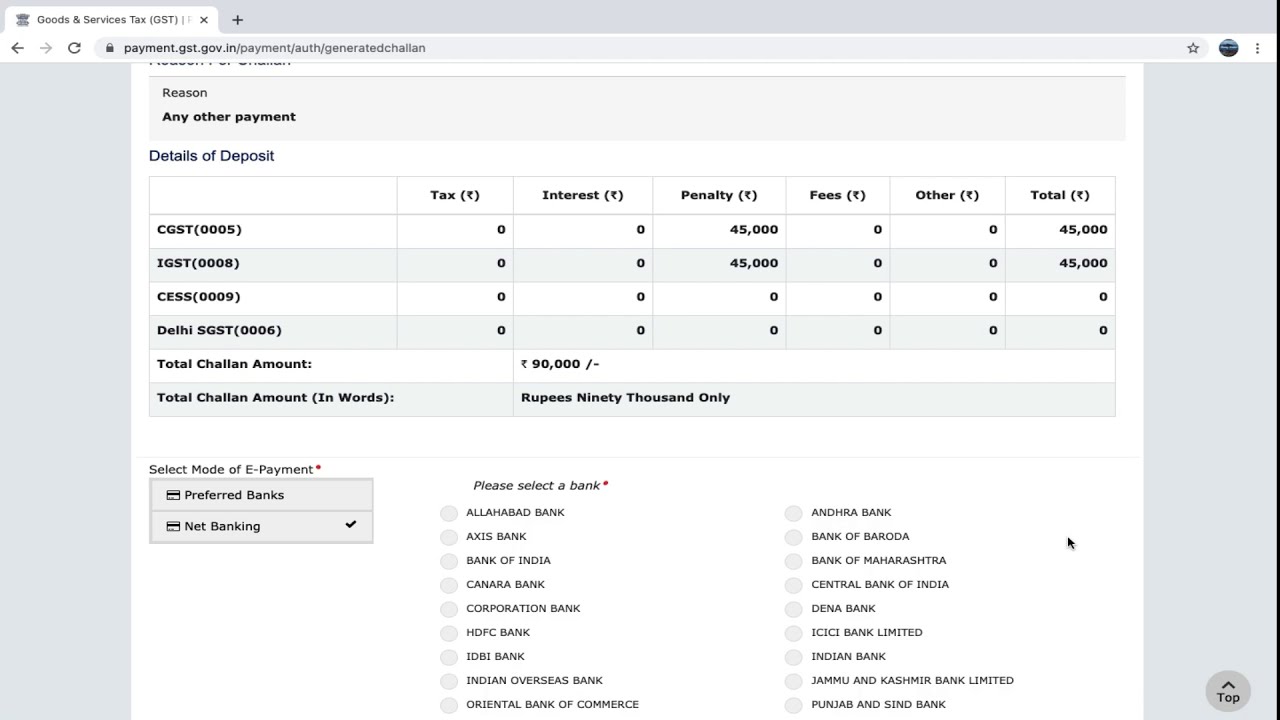The height and width of the screenshot is (720, 1280).
Task: Open the Chrome three-dot menu
Action: tap(1258, 48)
